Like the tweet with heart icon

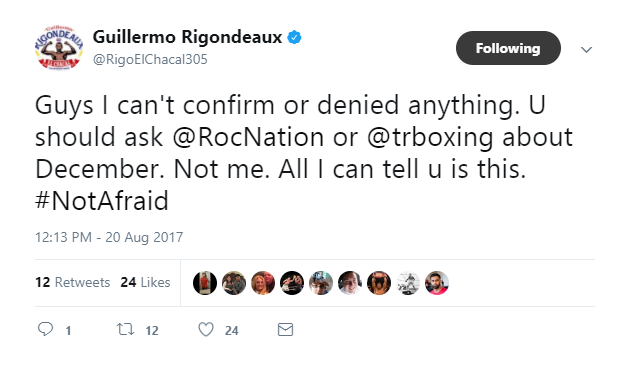[206, 329]
